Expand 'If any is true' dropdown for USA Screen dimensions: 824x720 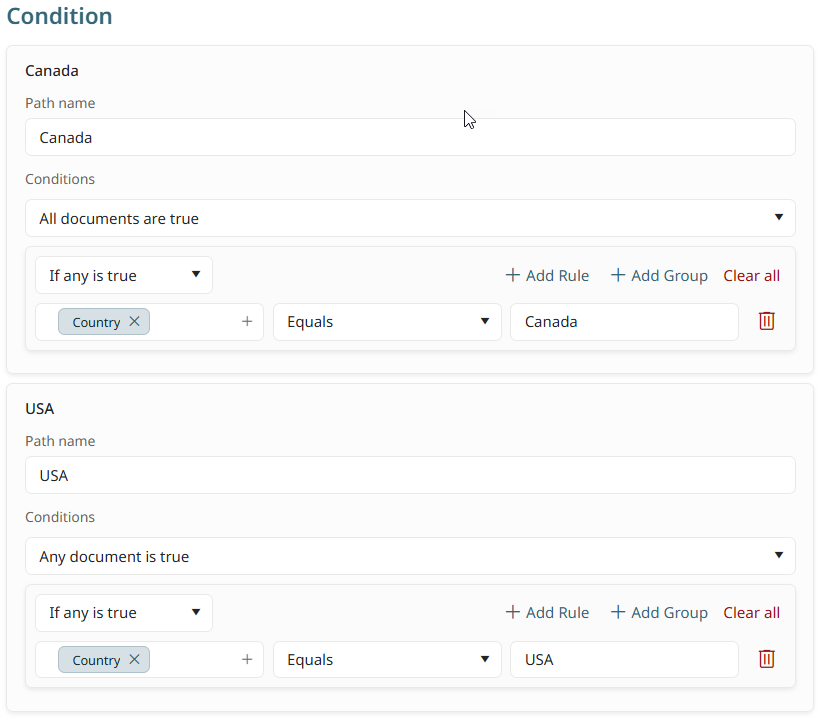coord(124,613)
